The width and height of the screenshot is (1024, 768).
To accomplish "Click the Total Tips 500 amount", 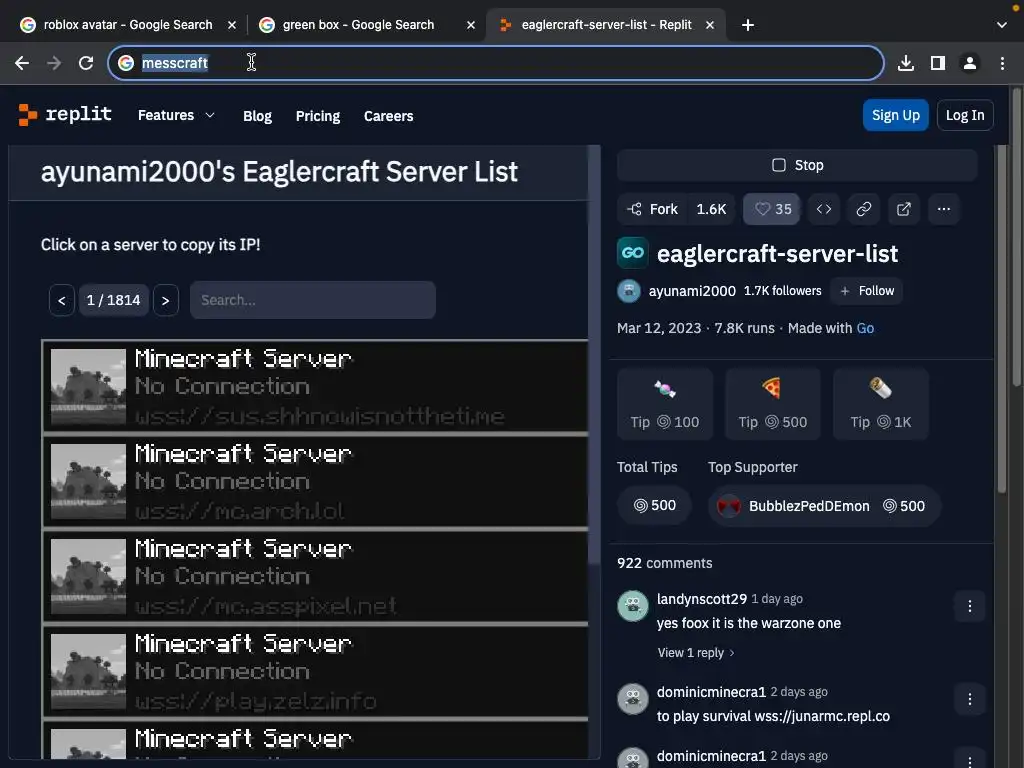I will [x=654, y=505].
